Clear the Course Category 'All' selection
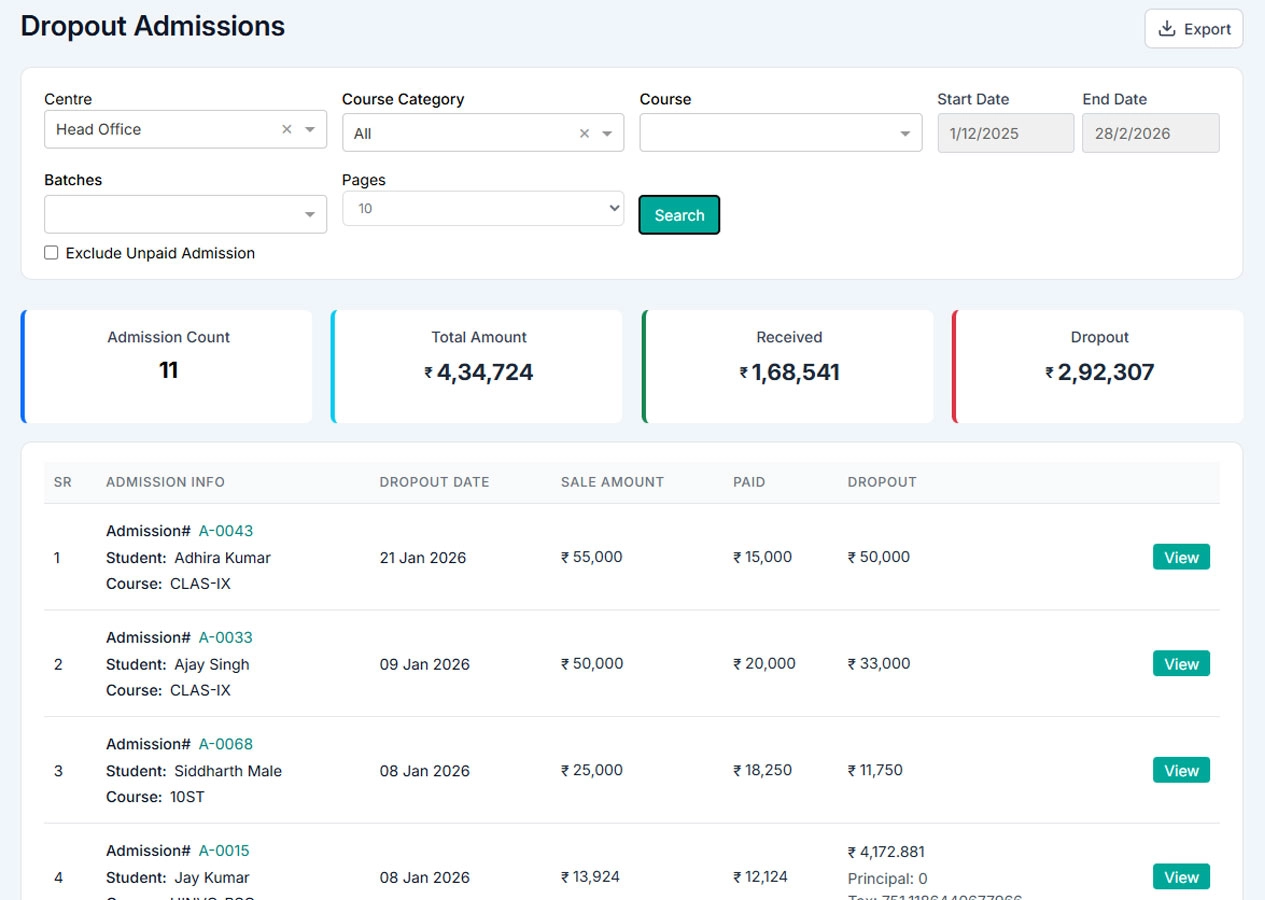Image resolution: width=1265 pixels, height=900 pixels. pos(585,133)
